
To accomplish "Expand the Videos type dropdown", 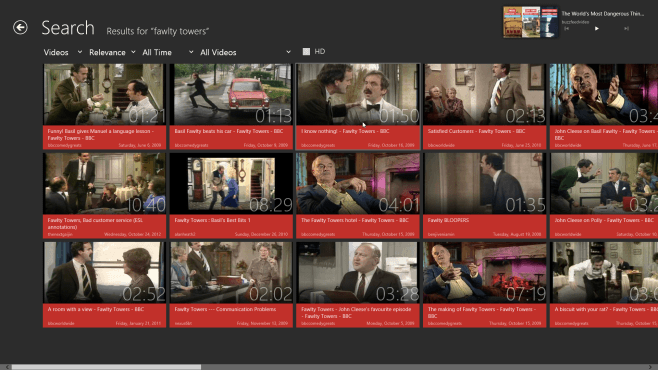I will (63, 52).
